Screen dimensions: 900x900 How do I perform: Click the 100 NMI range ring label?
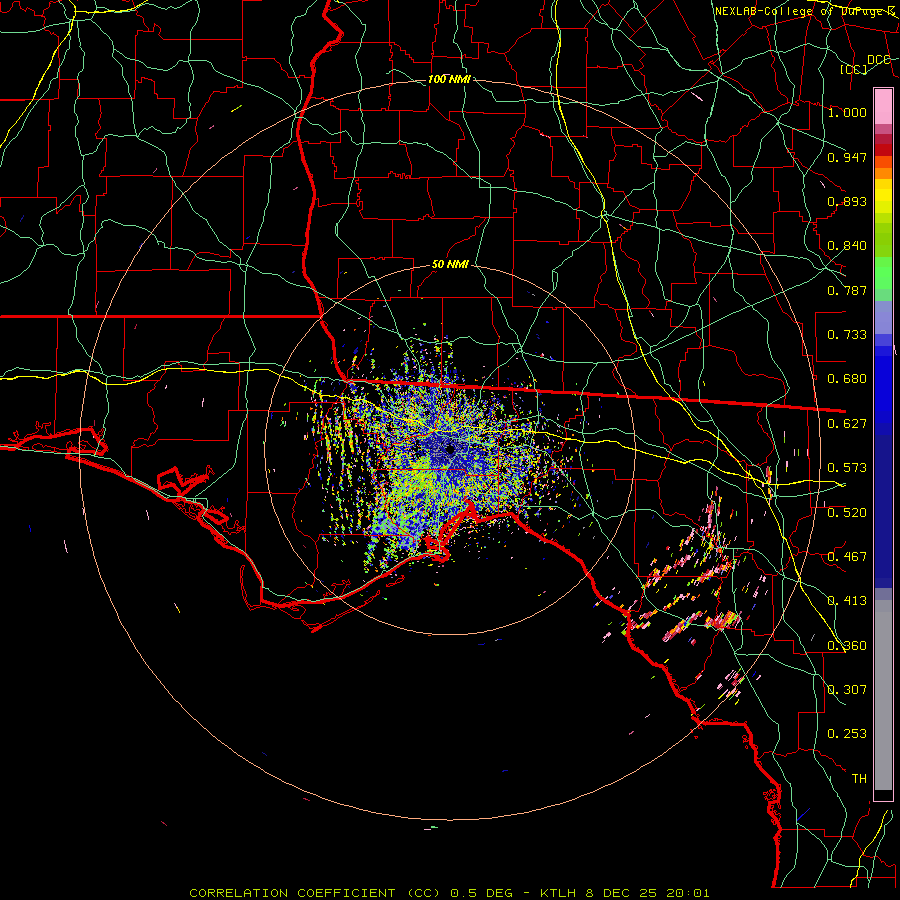click(449, 79)
